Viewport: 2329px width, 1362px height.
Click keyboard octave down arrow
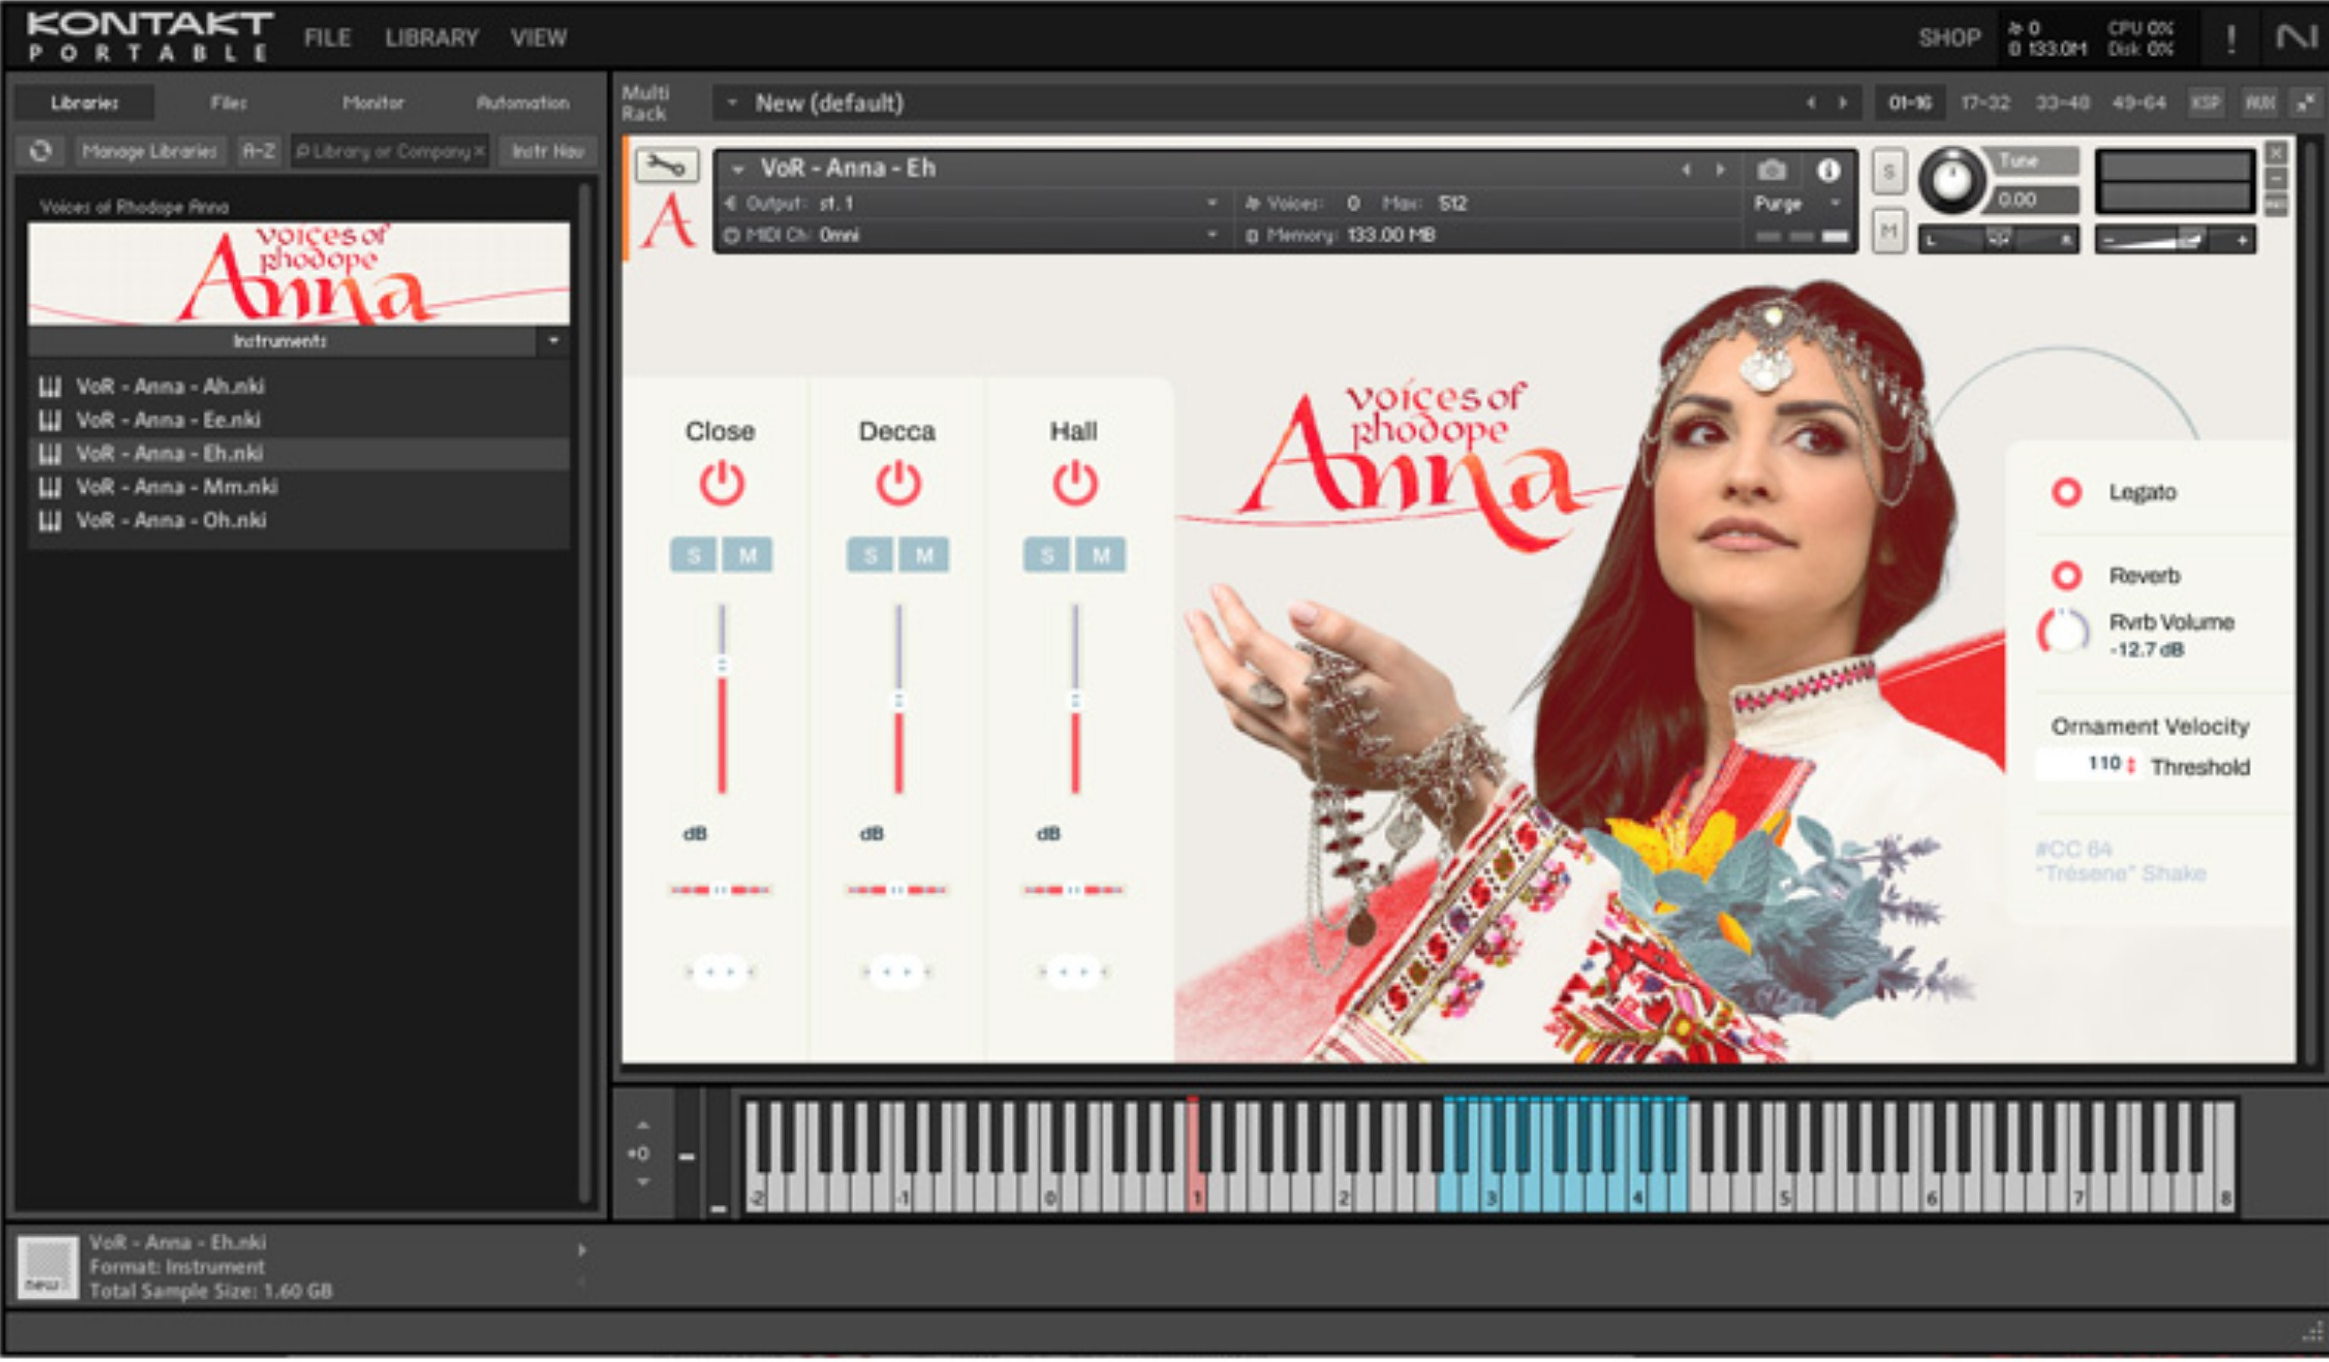click(x=642, y=1182)
